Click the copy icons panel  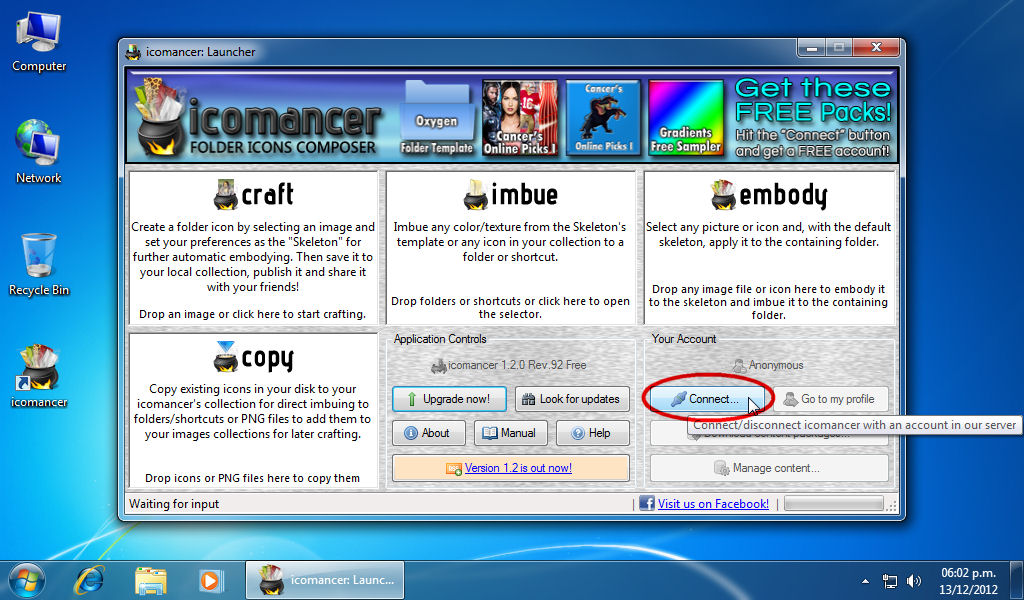click(x=253, y=411)
